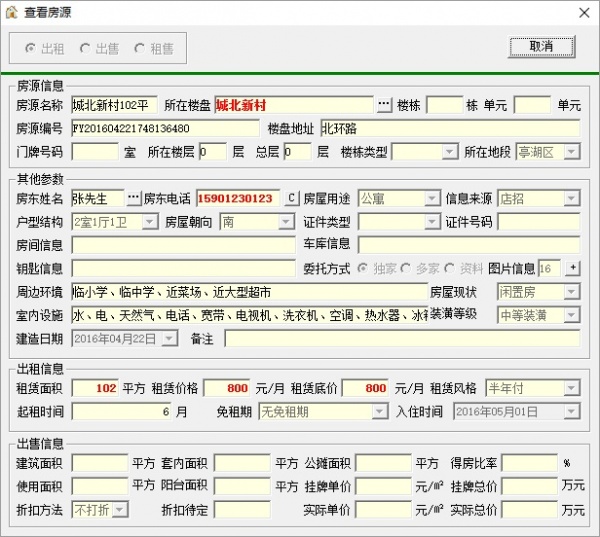Viewport: 600px width, 537px height.
Task: Open the 房屋用途 dropdown showing 公寓
Action: [x=432, y=198]
